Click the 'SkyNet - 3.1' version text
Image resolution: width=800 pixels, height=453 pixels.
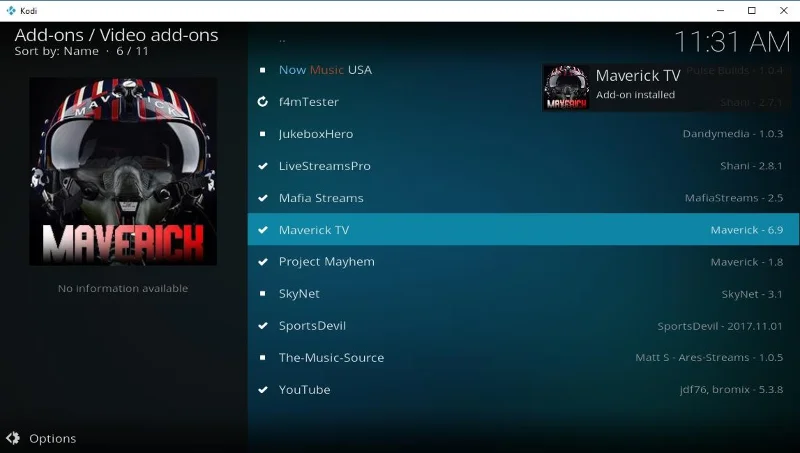(x=752, y=294)
